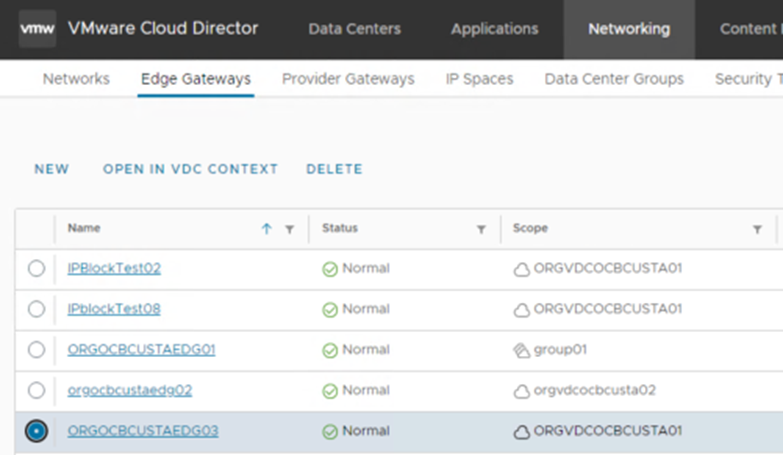Viewport: 783px width, 455px height.
Task: Select the IPblockTest08 radio button
Action: point(36,309)
